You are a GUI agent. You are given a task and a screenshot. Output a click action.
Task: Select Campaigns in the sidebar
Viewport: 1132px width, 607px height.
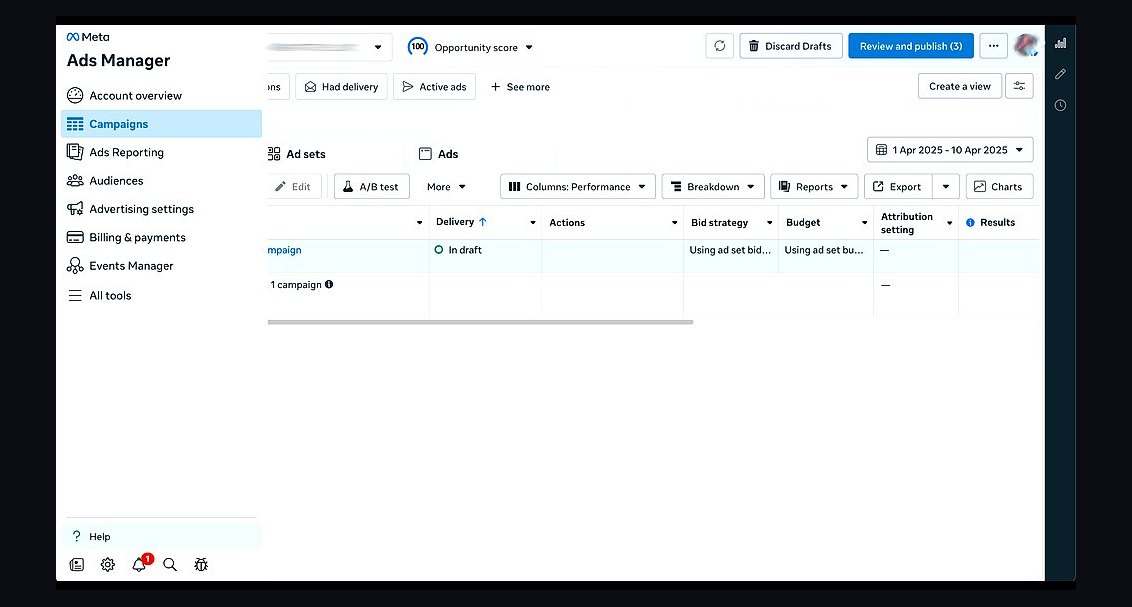[x=162, y=123]
